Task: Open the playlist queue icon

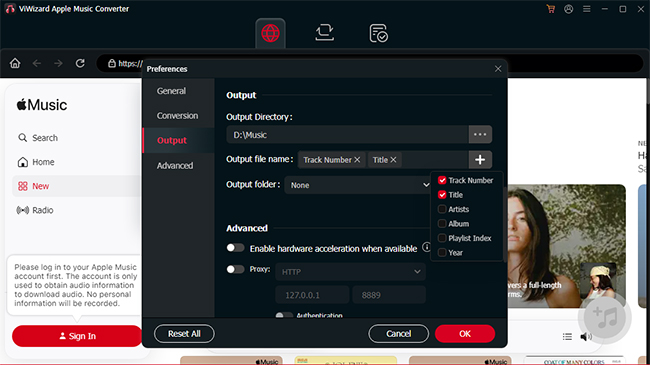Action: coord(567,336)
